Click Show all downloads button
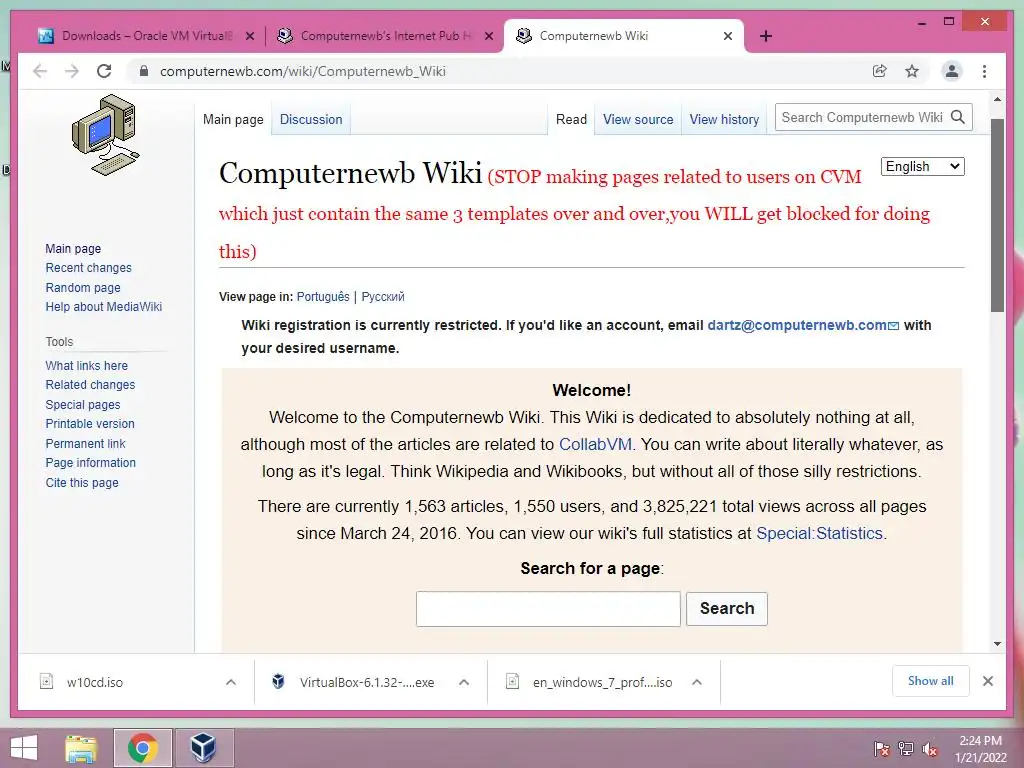This screenshot has height=768, width=1024. click(x=931, y=681)
